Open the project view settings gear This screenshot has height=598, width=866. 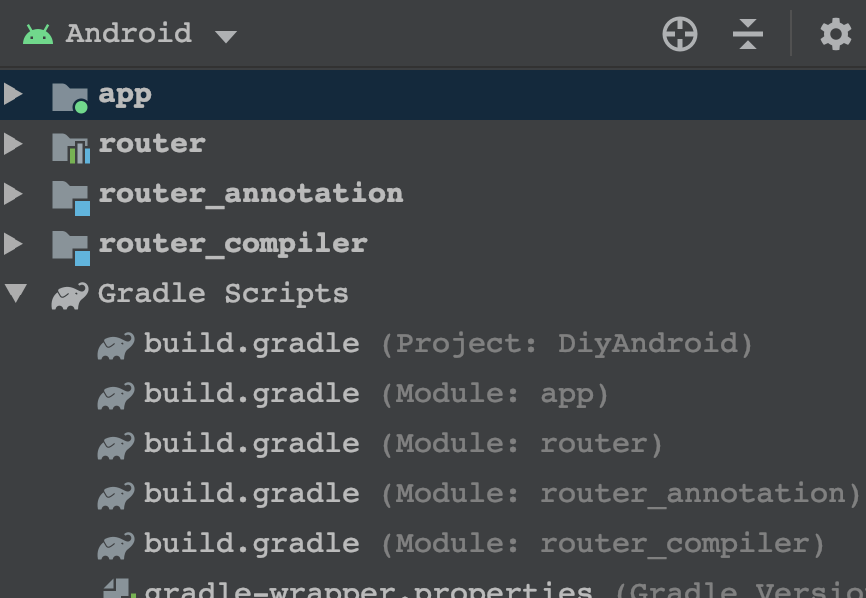835,35
